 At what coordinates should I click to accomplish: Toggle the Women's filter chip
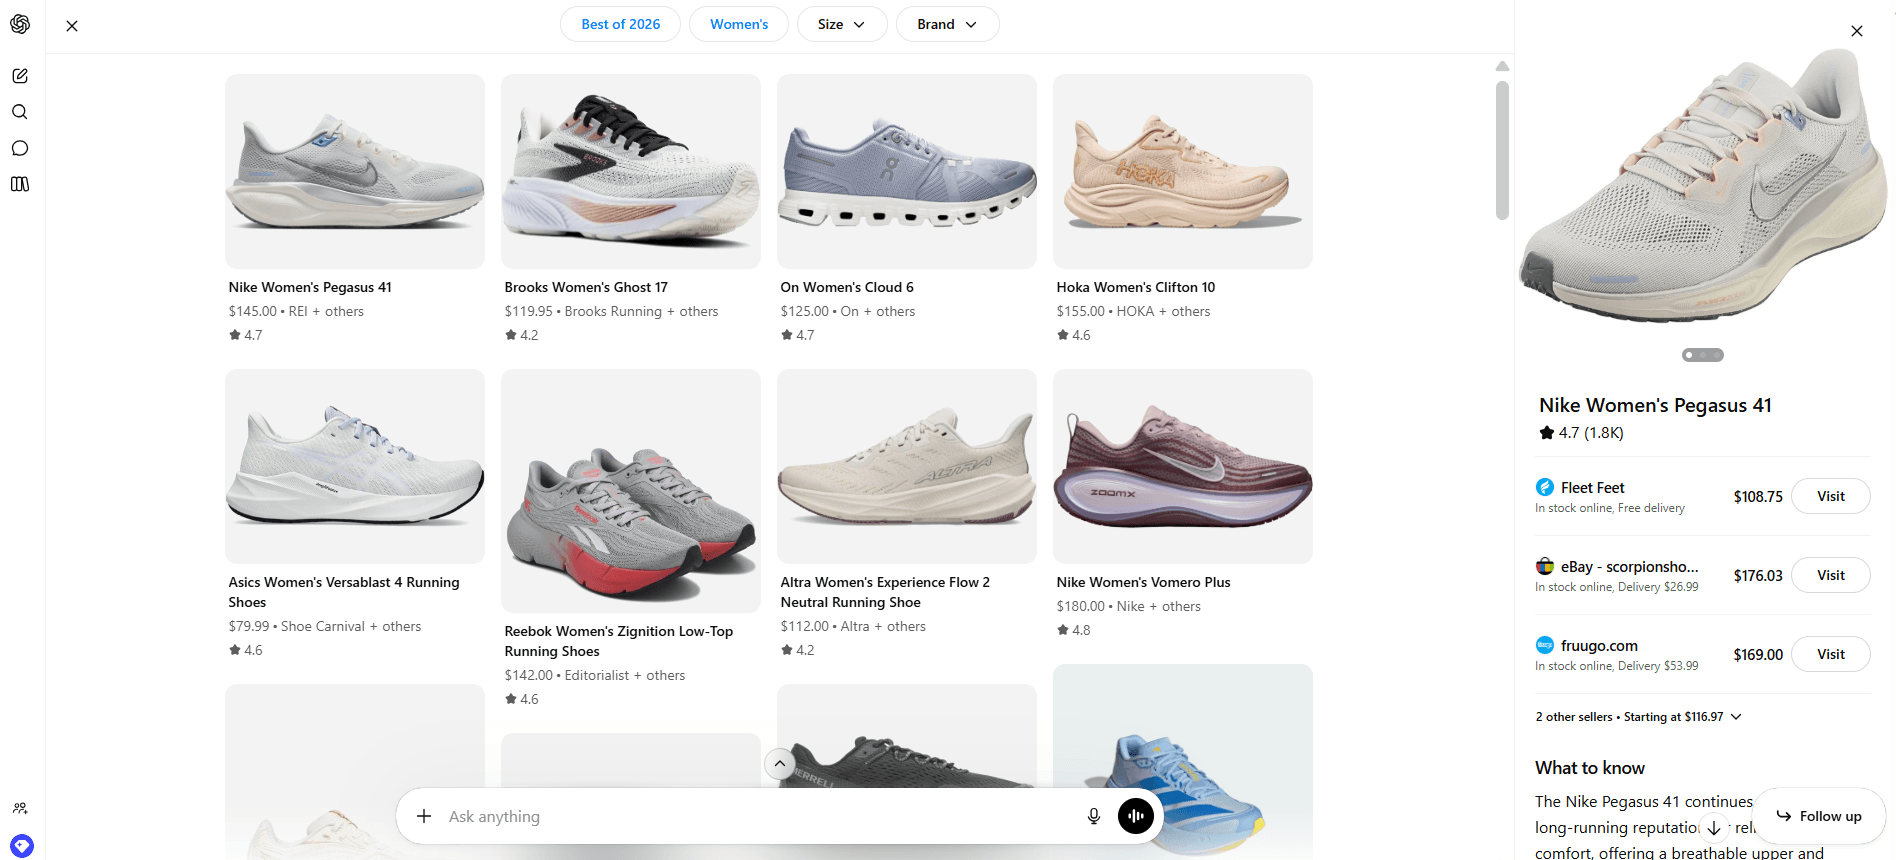pyautogui.click(x=739, y=24)
